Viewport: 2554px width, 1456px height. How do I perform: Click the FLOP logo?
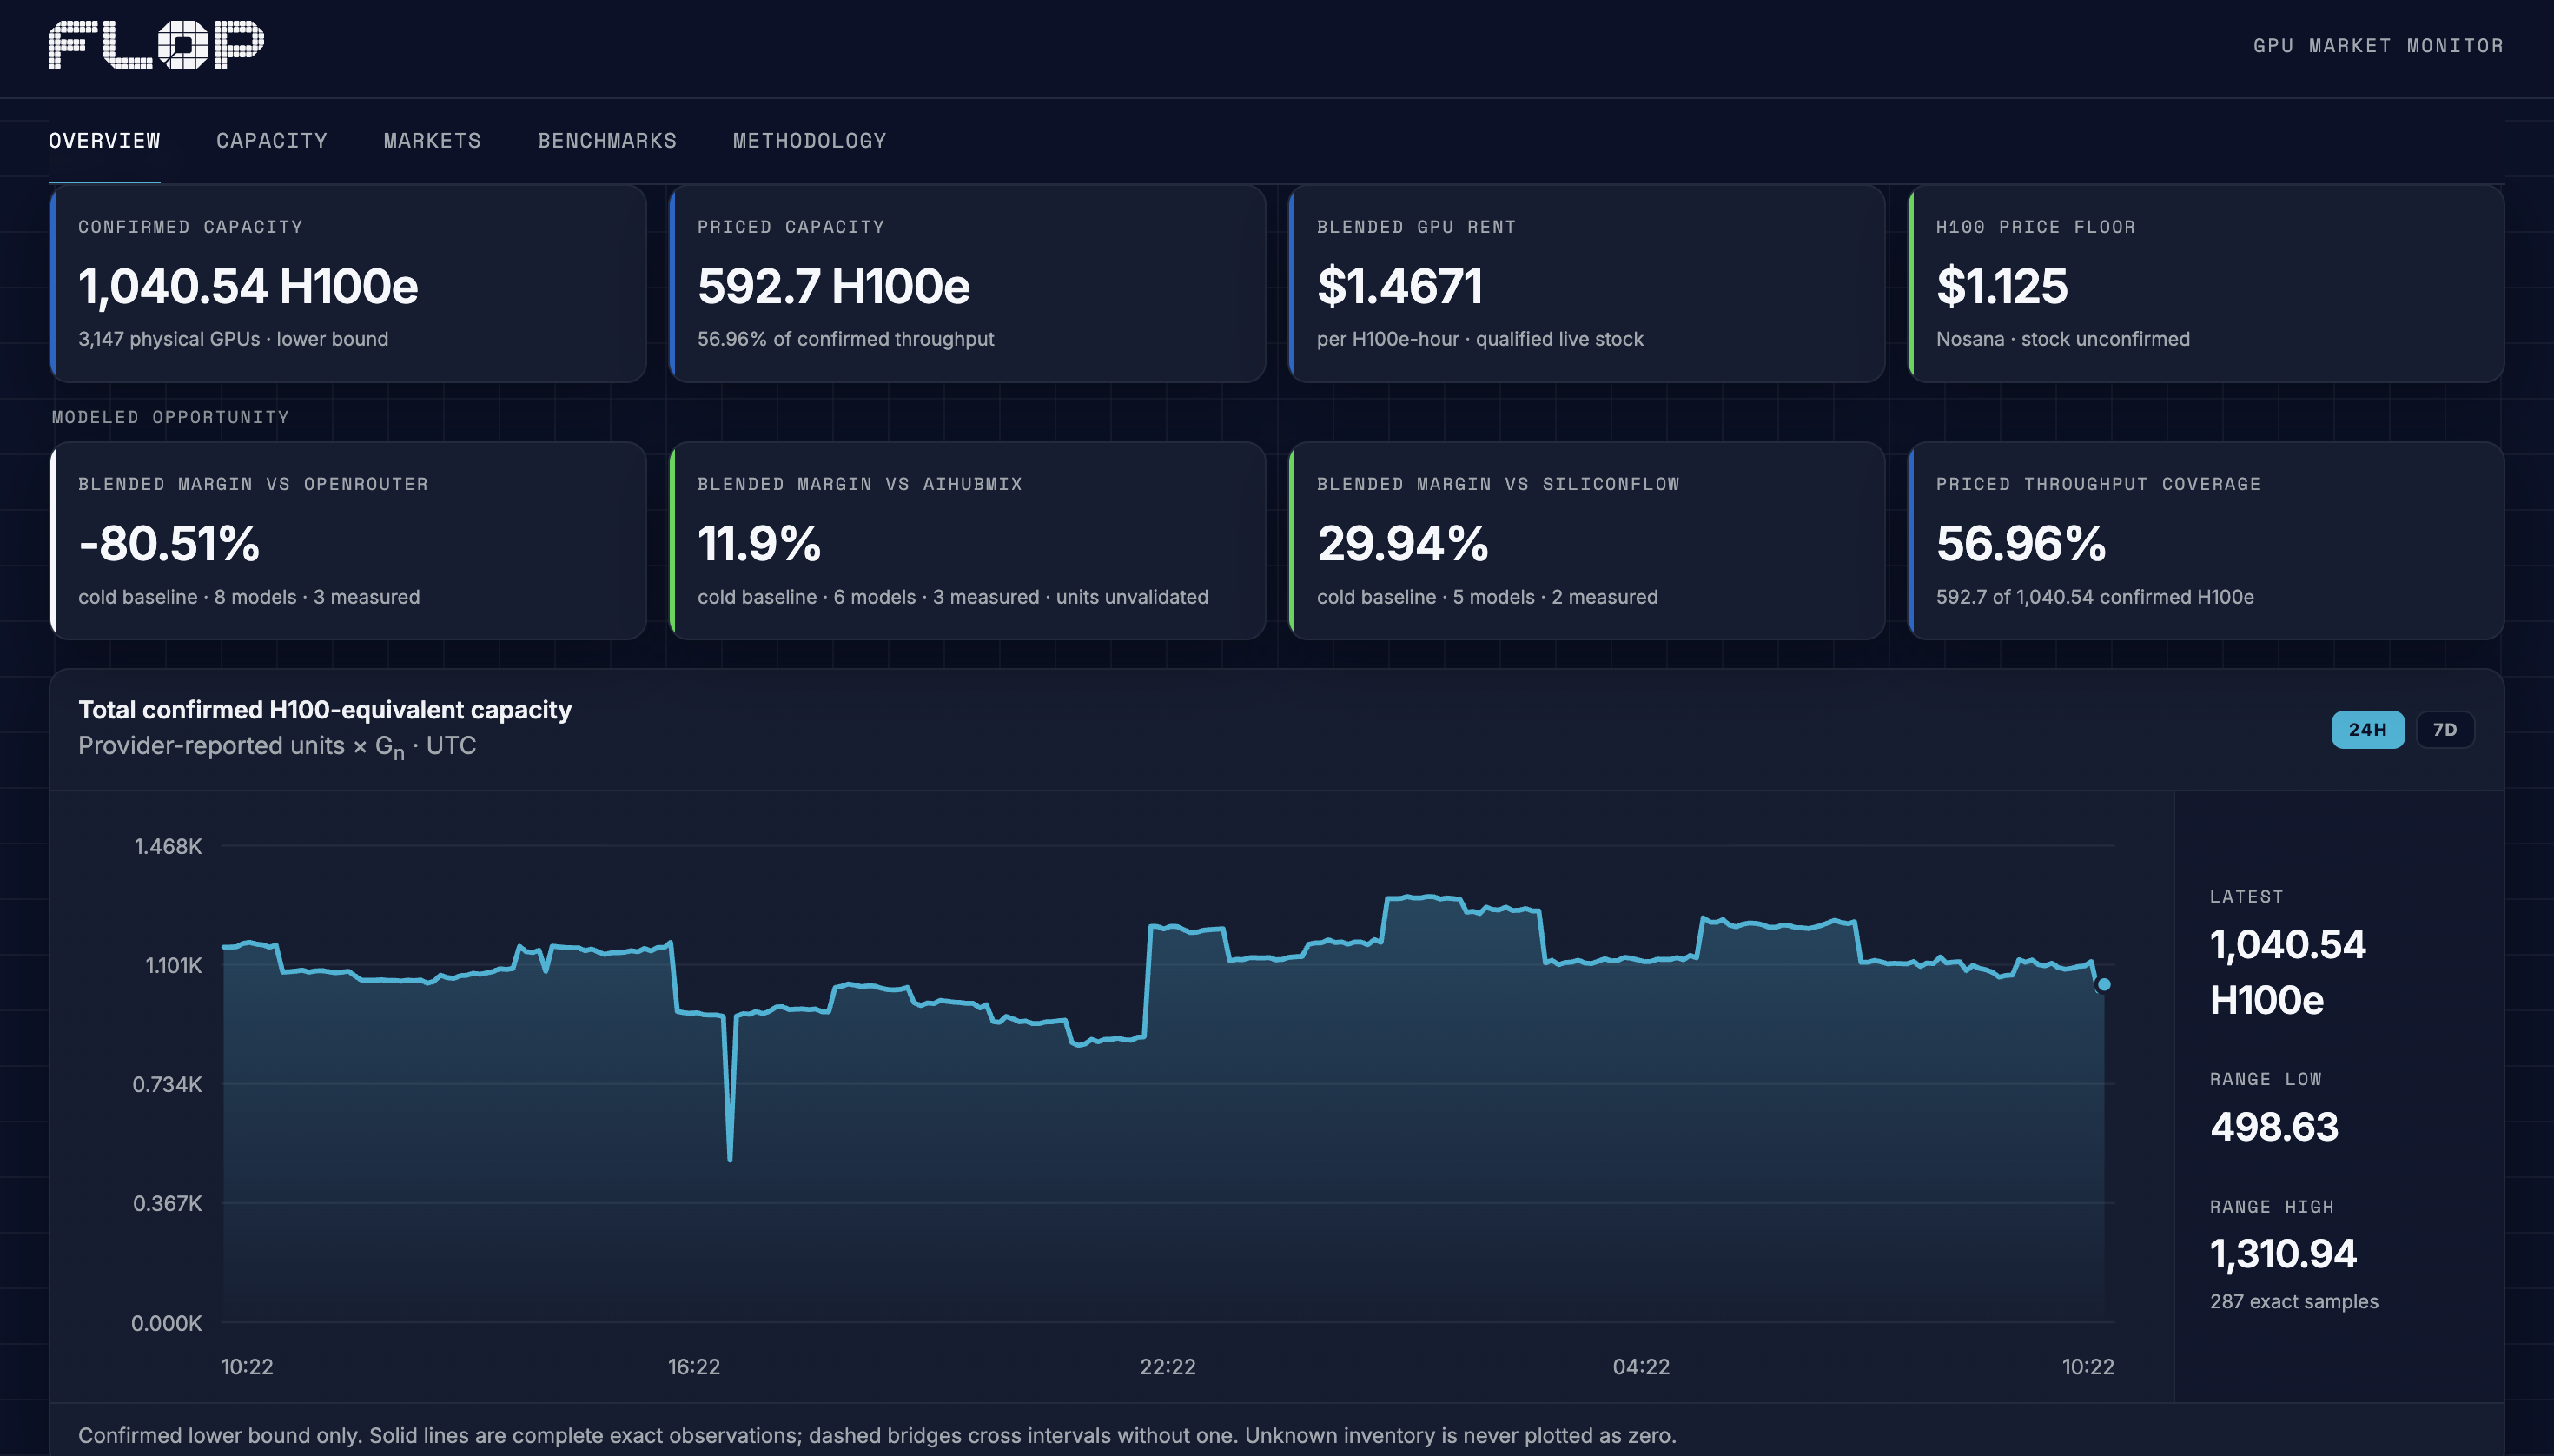tap(156, 45)
